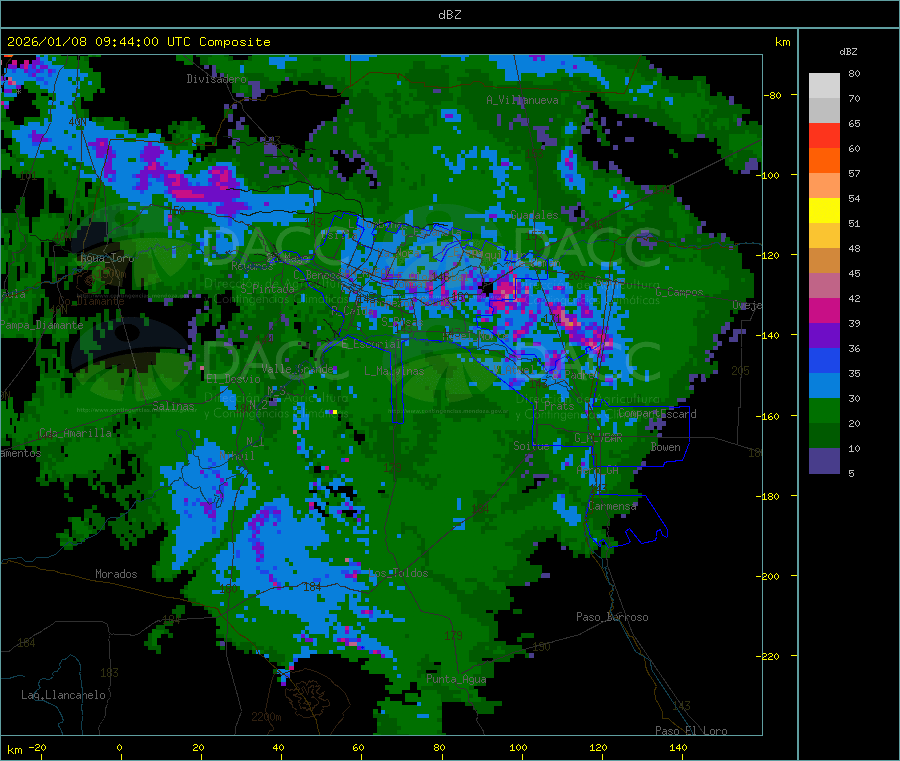Click the El_Desvio map label
This screenshot has width=900, height=761.
click(233, 379)
